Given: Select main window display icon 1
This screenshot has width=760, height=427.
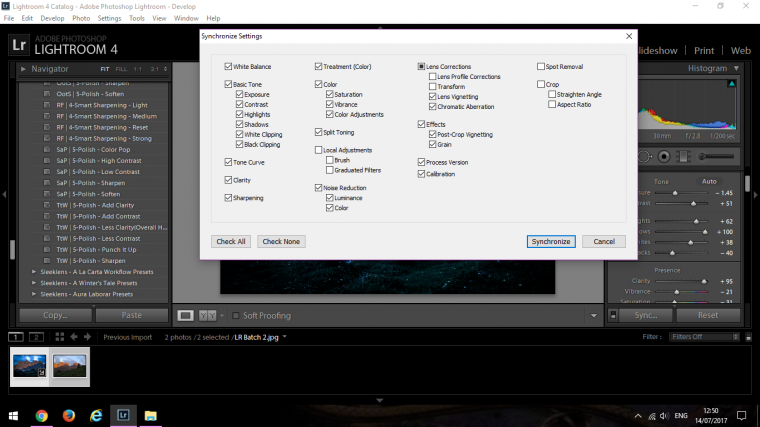Looking at the screenshot, I should click(16, 337).
